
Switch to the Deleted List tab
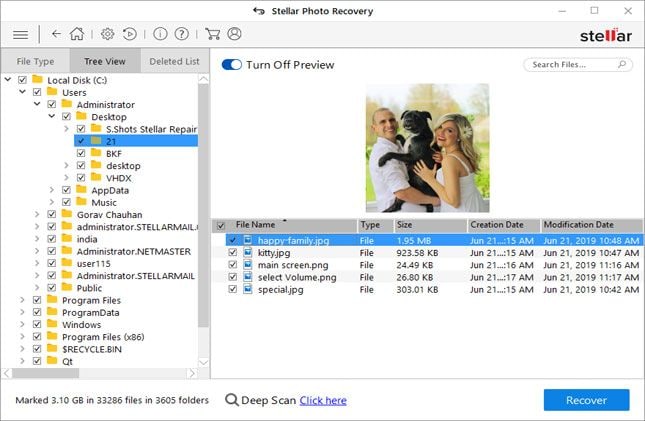coord(174,61)
